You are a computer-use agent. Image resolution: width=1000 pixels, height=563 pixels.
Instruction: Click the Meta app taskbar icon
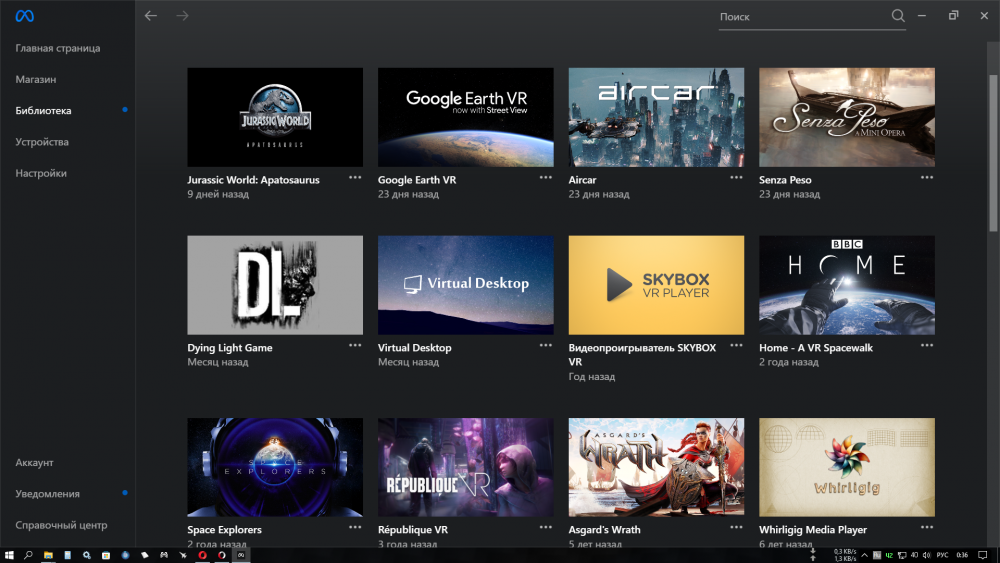click(241, 555)
